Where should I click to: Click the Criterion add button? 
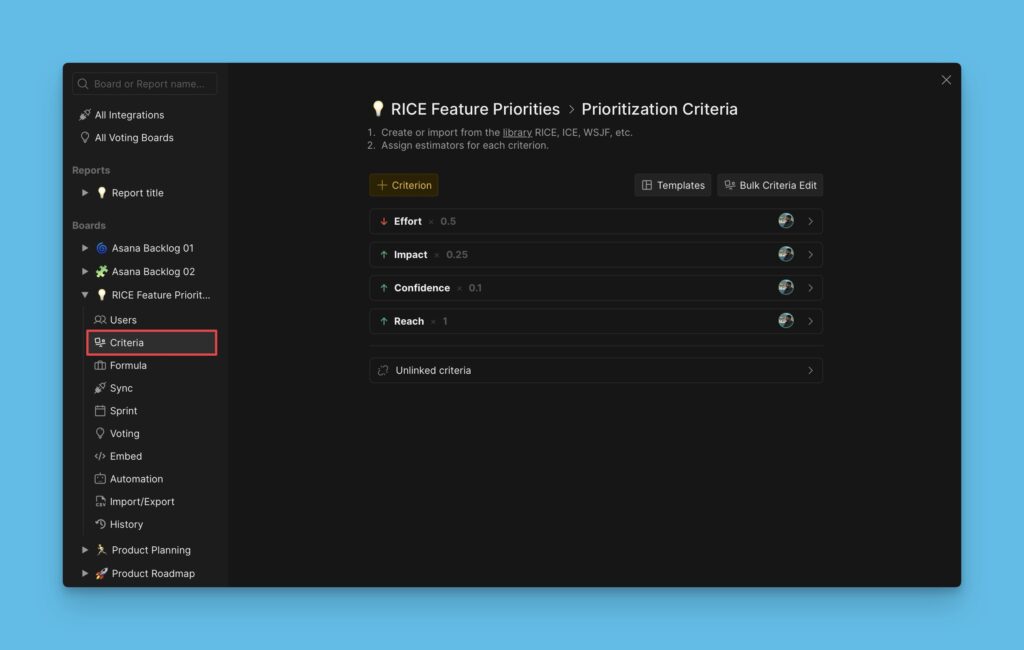pos(403,185)
